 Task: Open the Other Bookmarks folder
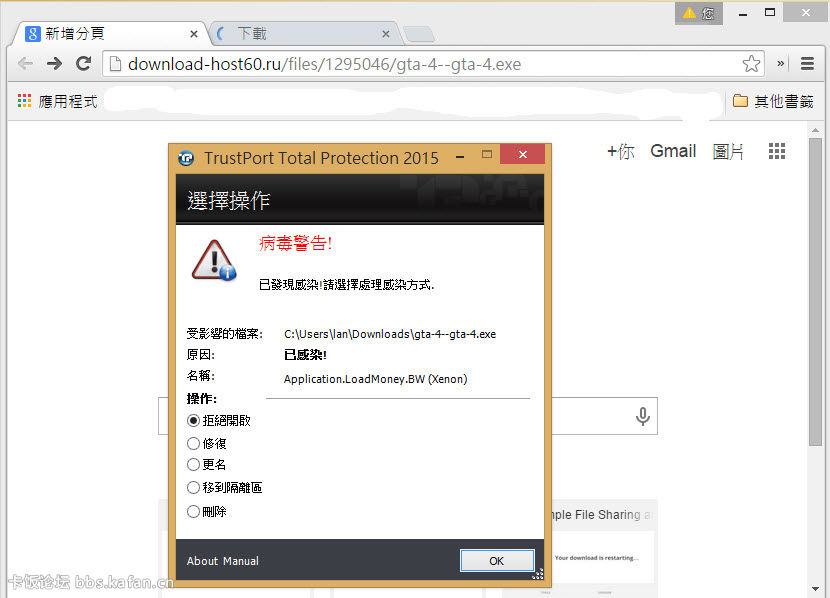coord(773,101)
